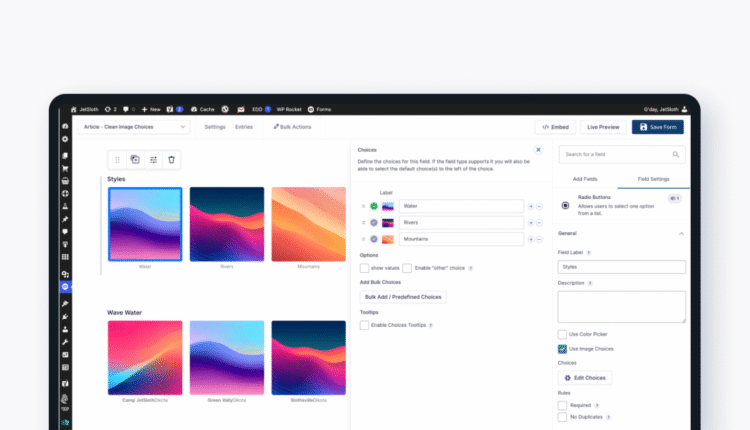750x430 pixels.
Task: Enable the "other" choice checkbox
Action: point(407,268)
